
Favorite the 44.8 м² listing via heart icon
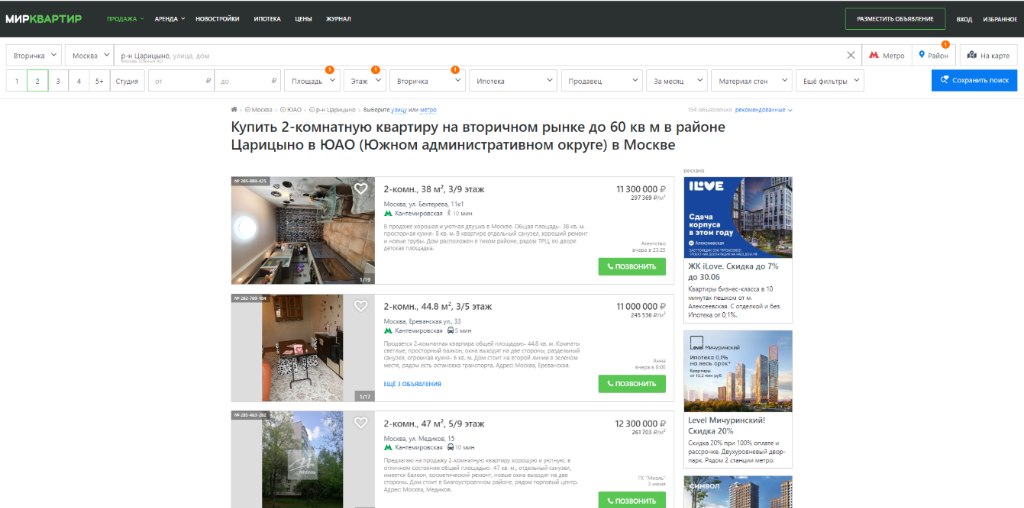point(360,305)
